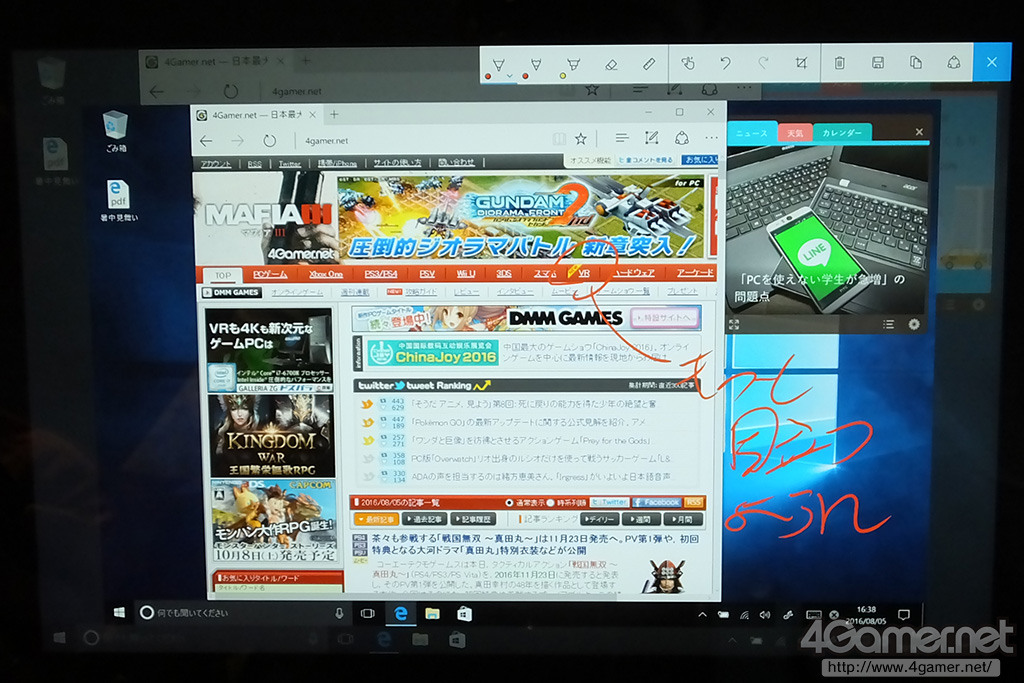Select the 通常表示 radio button

(x=509, y=503)
